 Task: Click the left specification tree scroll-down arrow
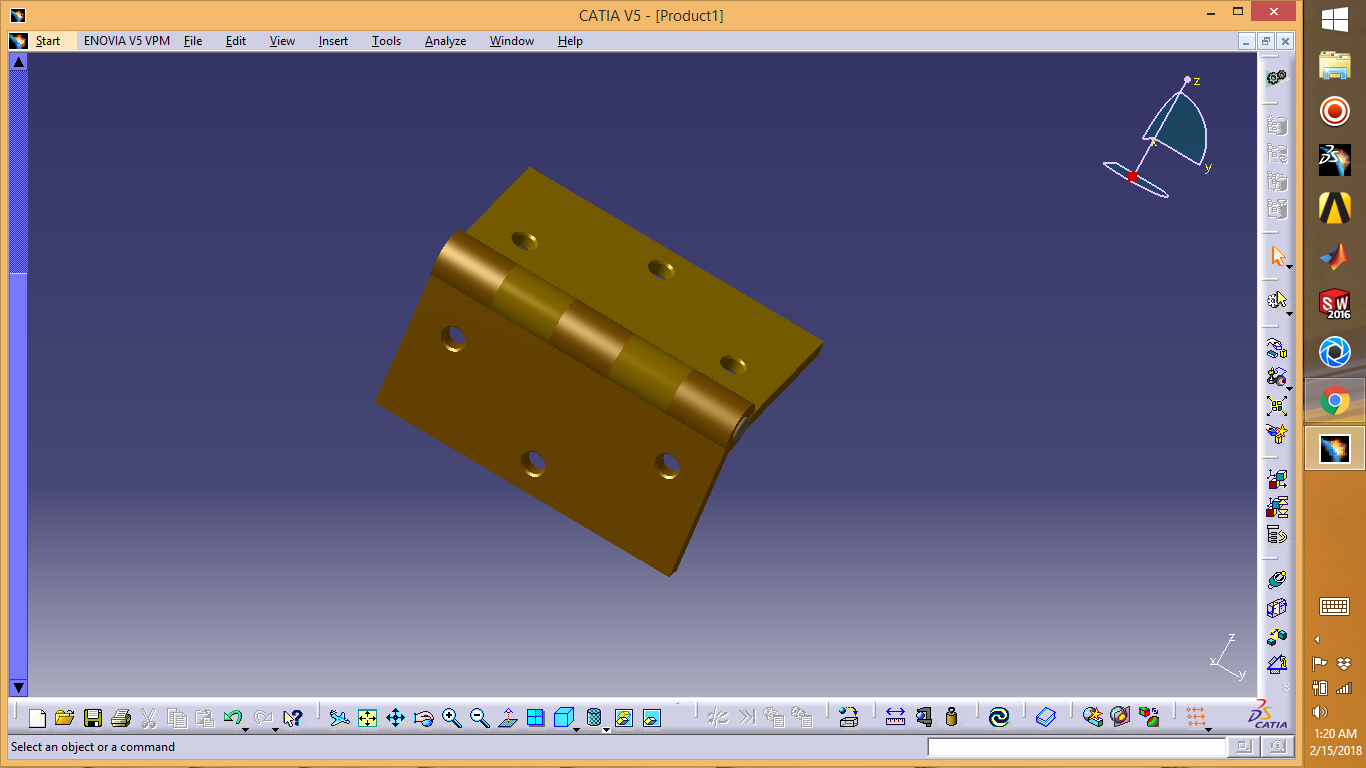(x=18, y=687)
